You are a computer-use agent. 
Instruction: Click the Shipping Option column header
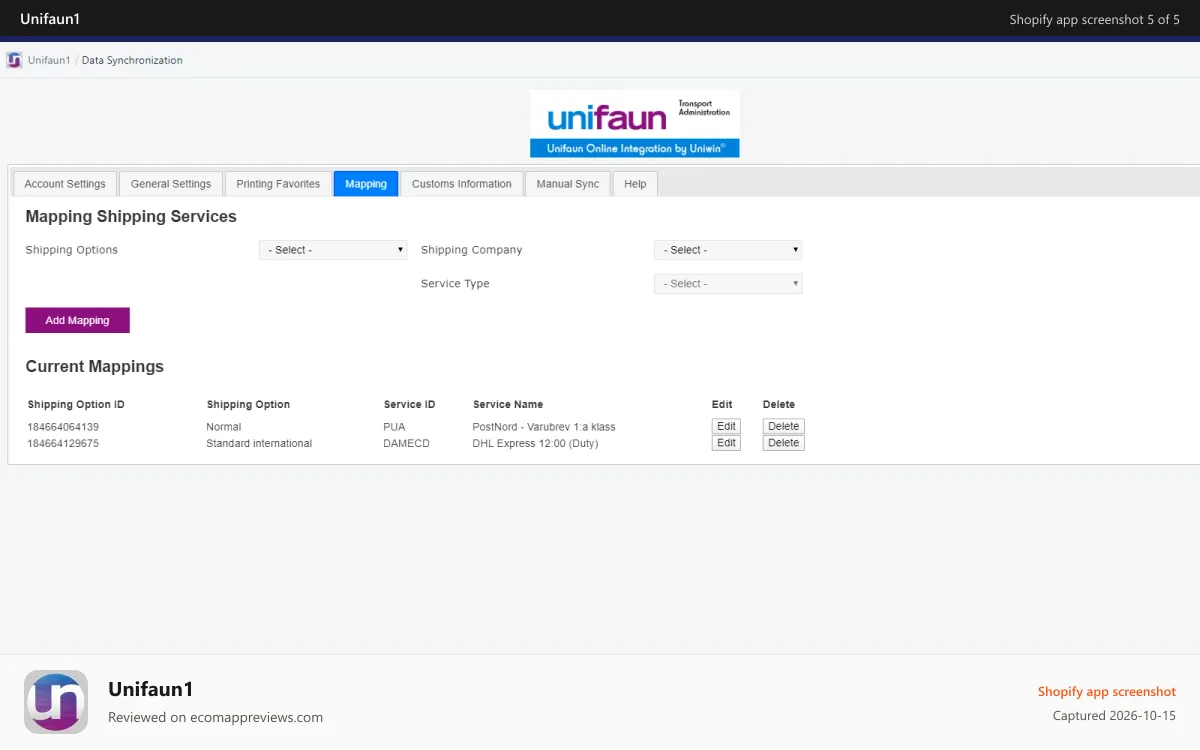[248, 405]
